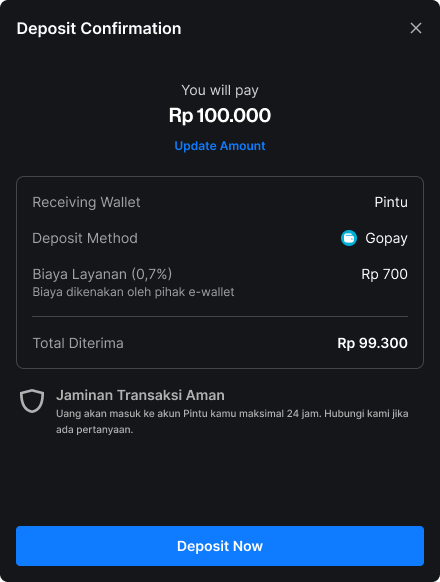Close the Deposit Confirmation dialog

click(415, 28)
